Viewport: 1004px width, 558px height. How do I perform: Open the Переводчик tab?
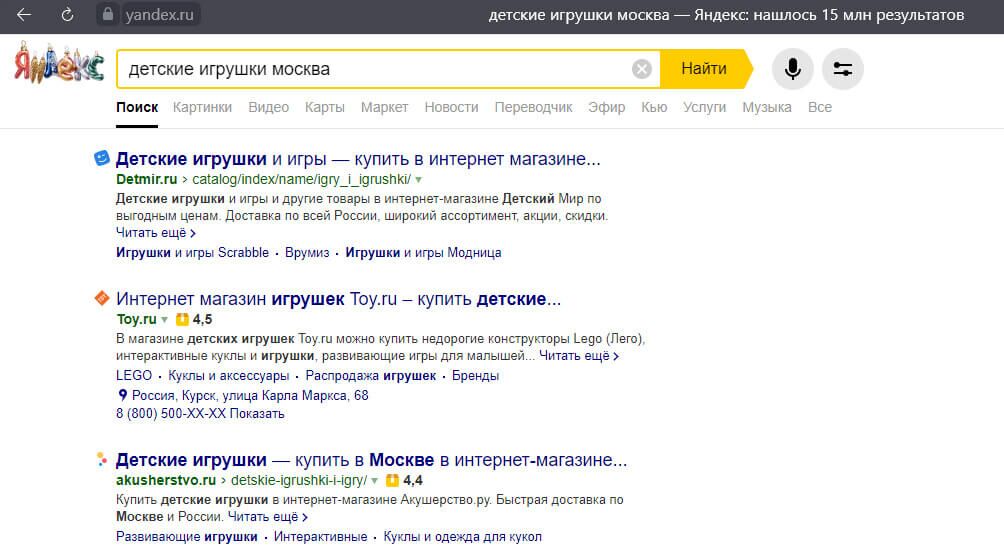pos(533,107)
